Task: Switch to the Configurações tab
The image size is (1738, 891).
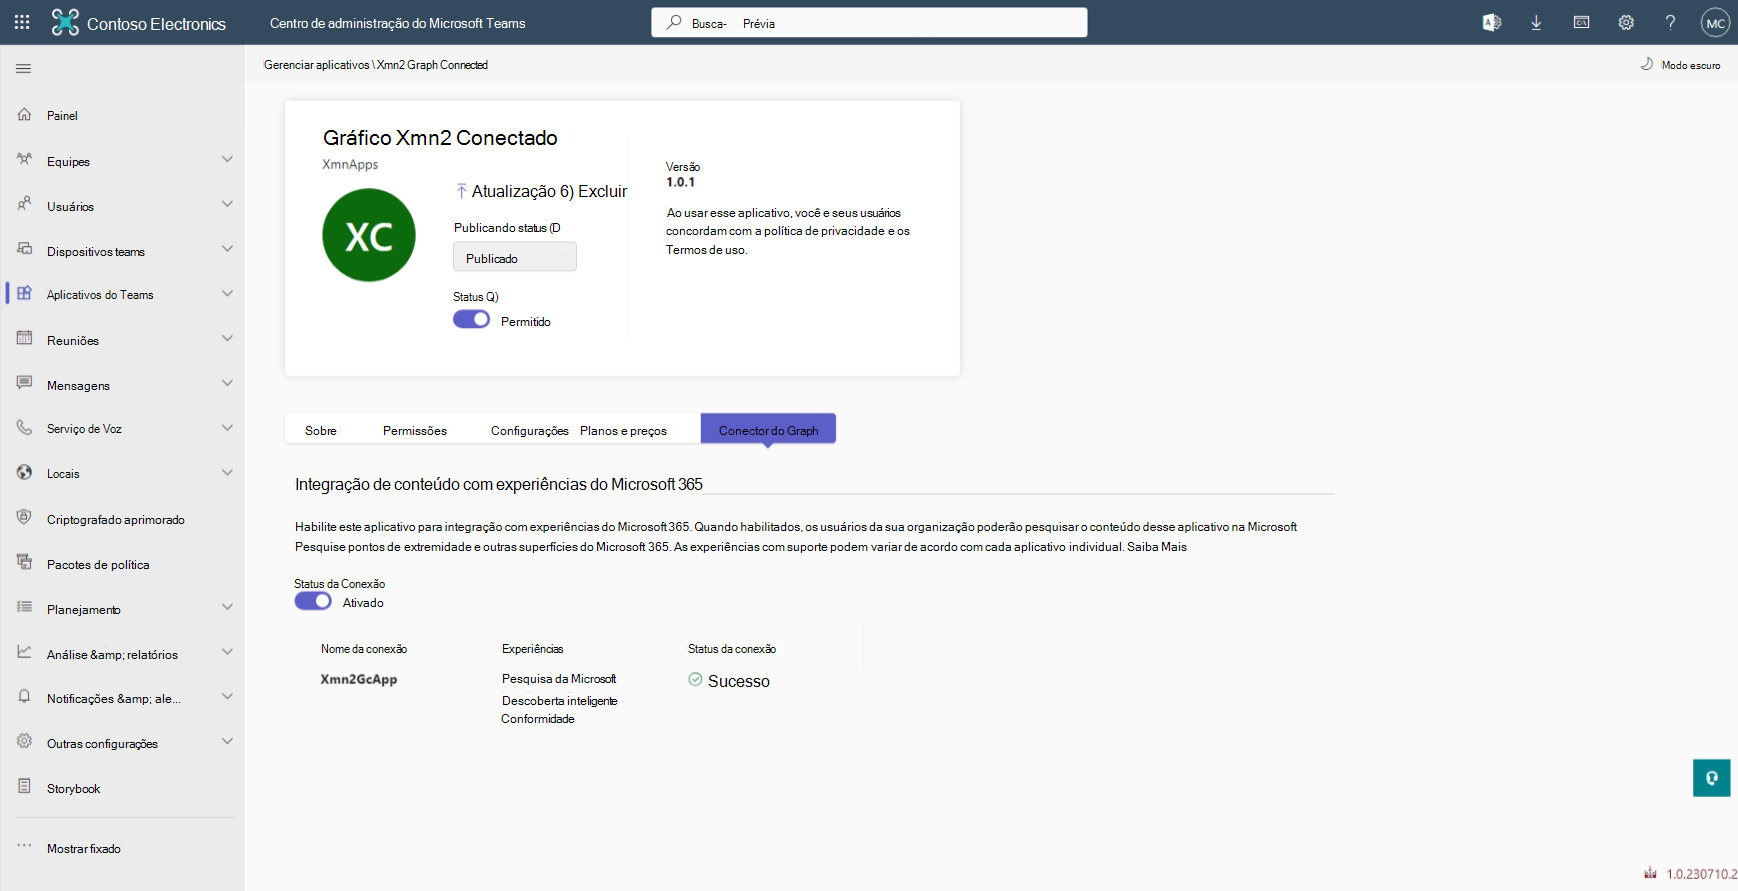Action: point(529,431)
